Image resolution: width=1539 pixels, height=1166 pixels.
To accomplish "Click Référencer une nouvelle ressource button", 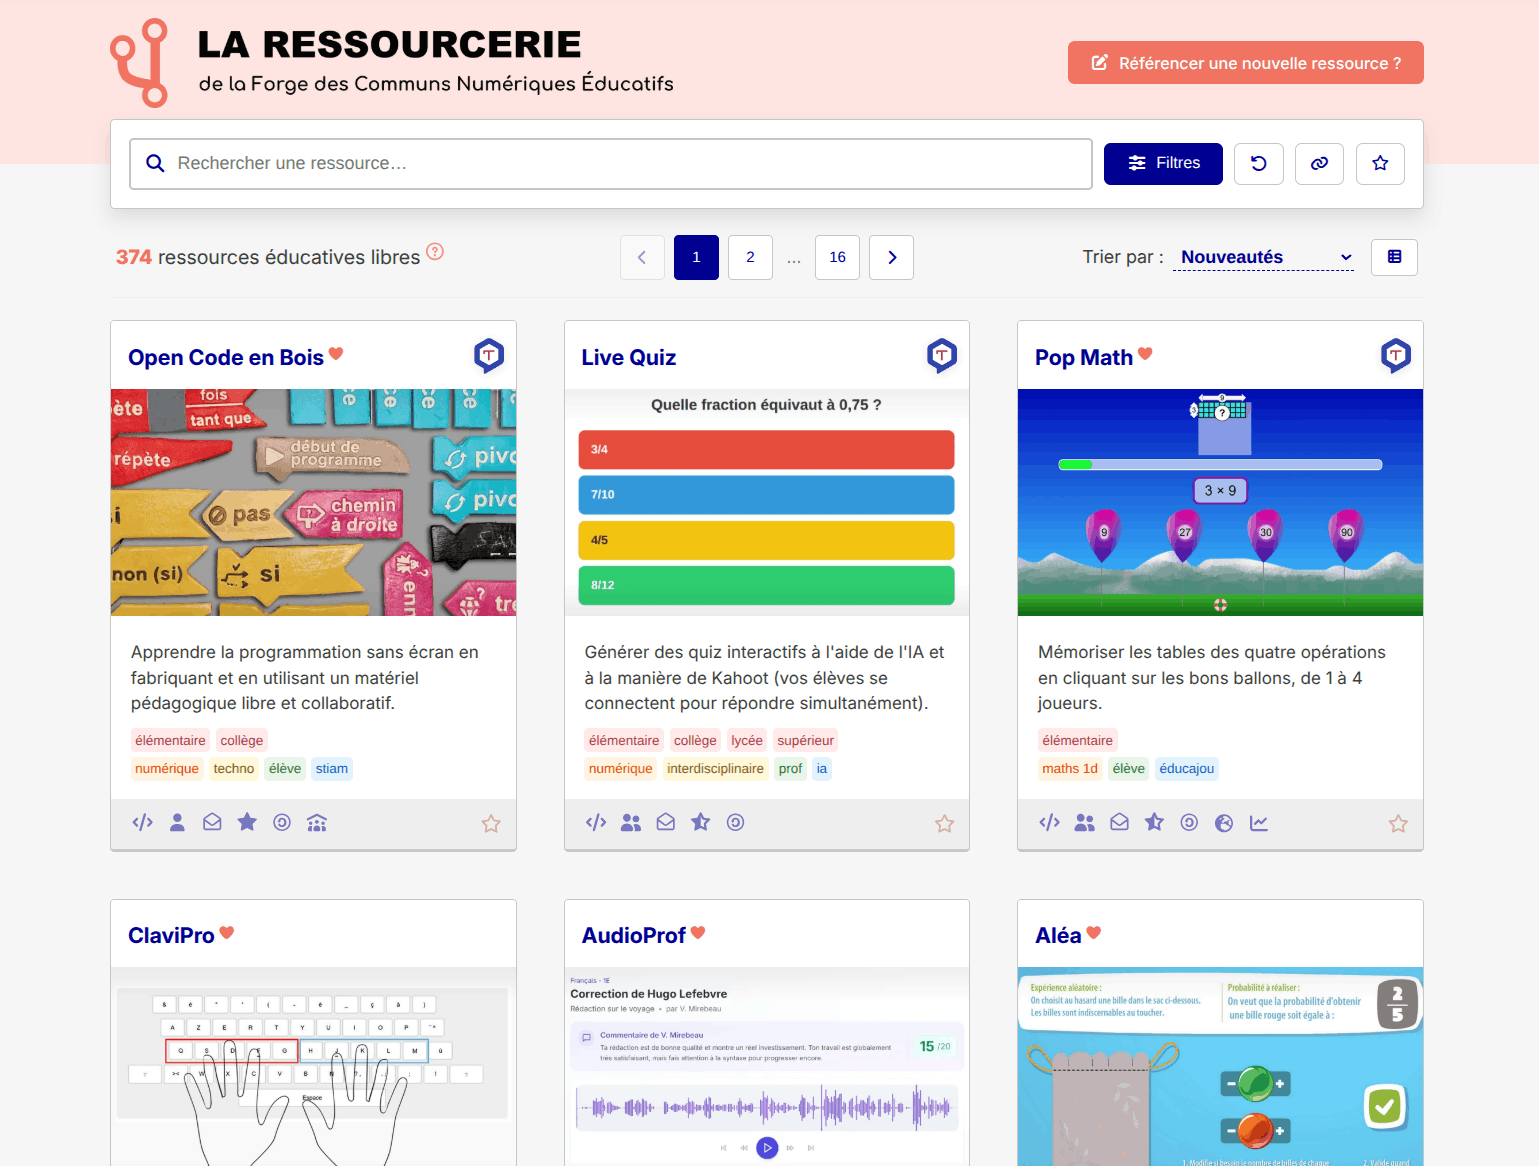I will [1245, 63].
